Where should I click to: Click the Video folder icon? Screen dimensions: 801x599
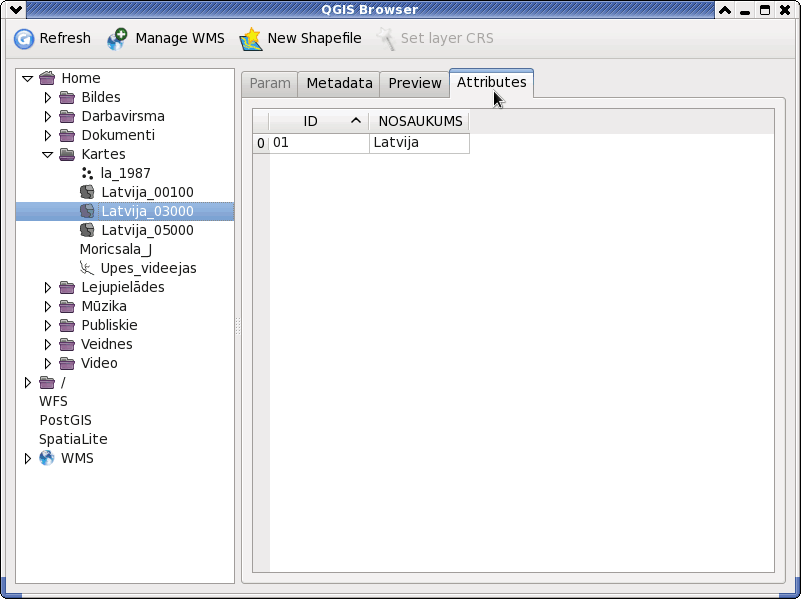[67, 363]
